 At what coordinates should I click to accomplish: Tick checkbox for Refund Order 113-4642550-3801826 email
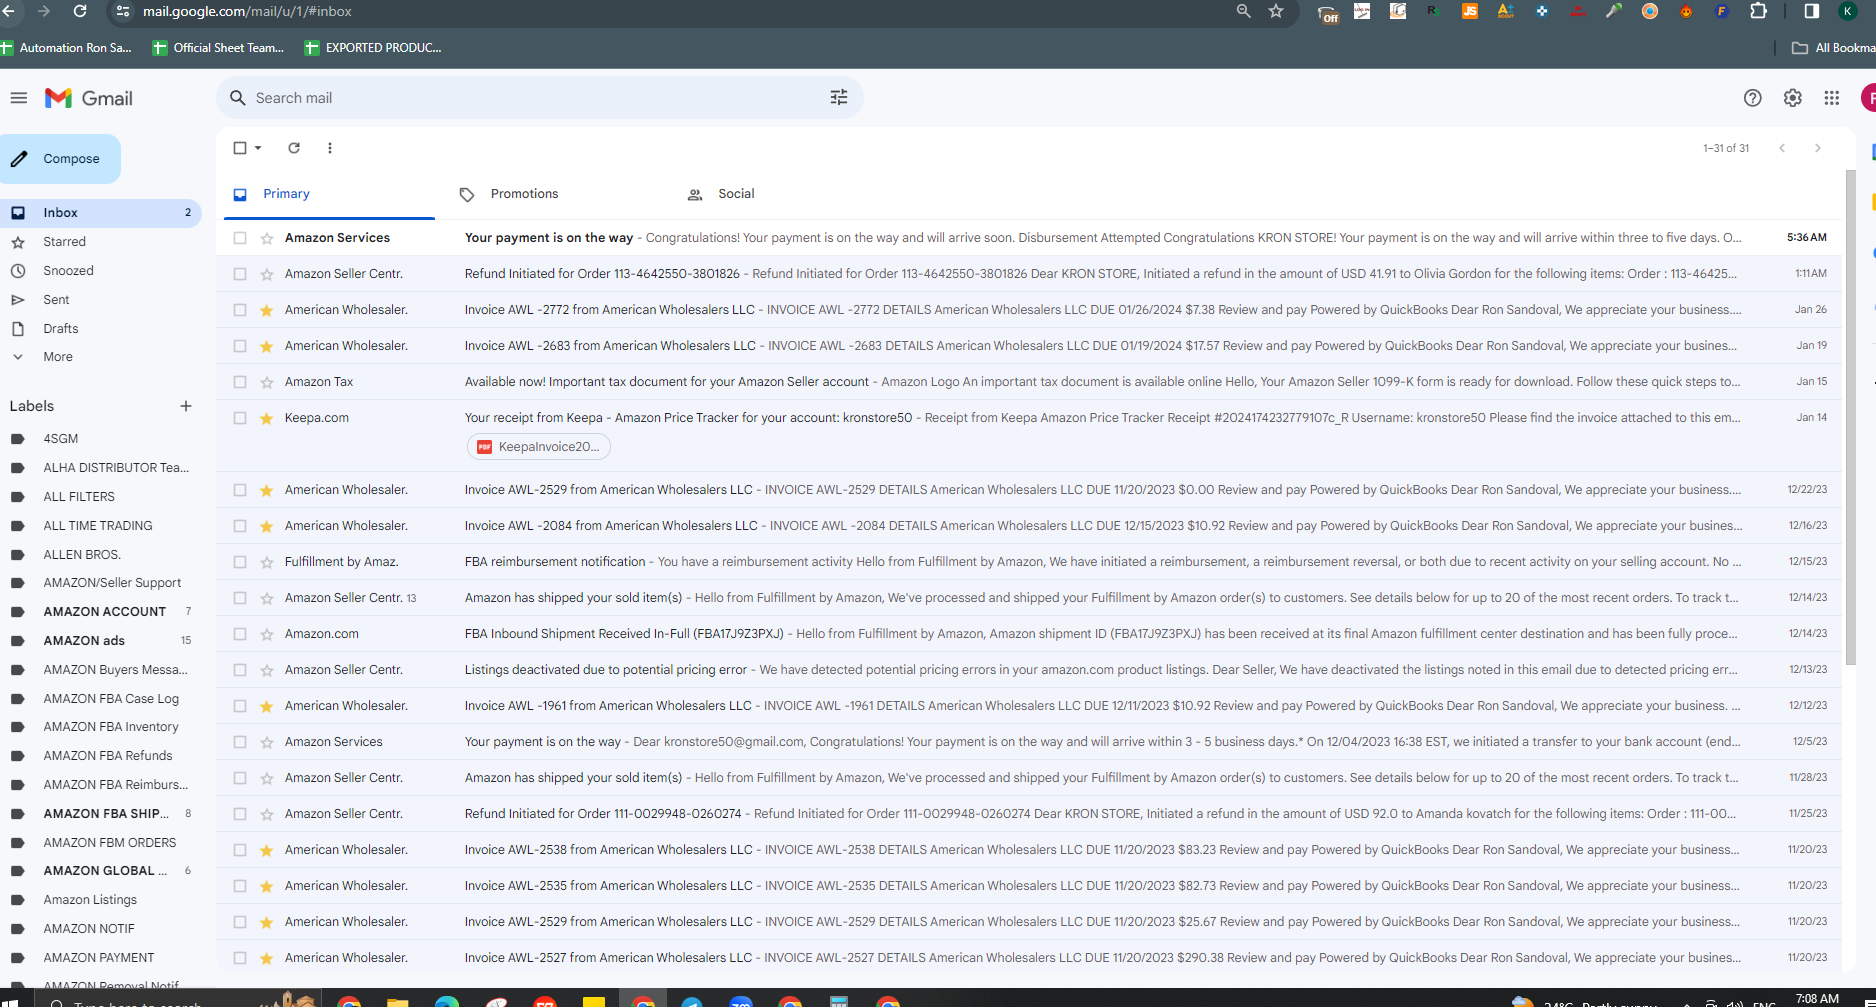tap(240, 274)
